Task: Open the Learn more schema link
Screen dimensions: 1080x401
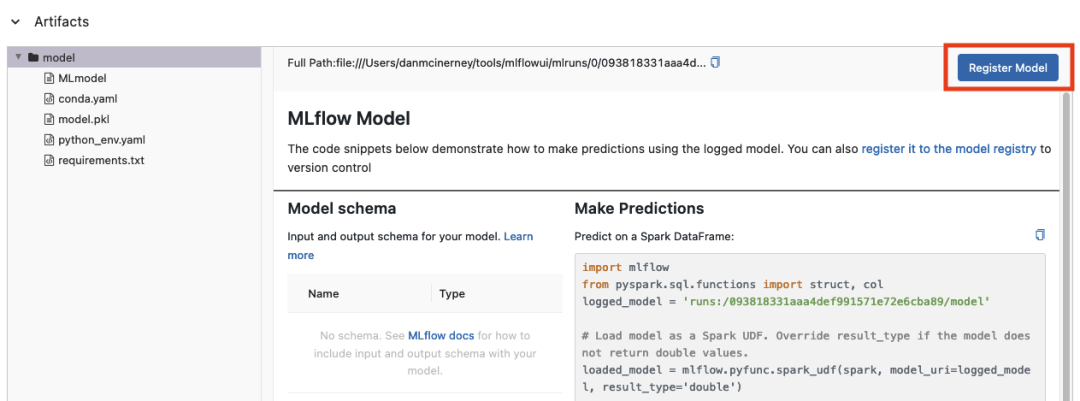Action: (x=410, y=246)
